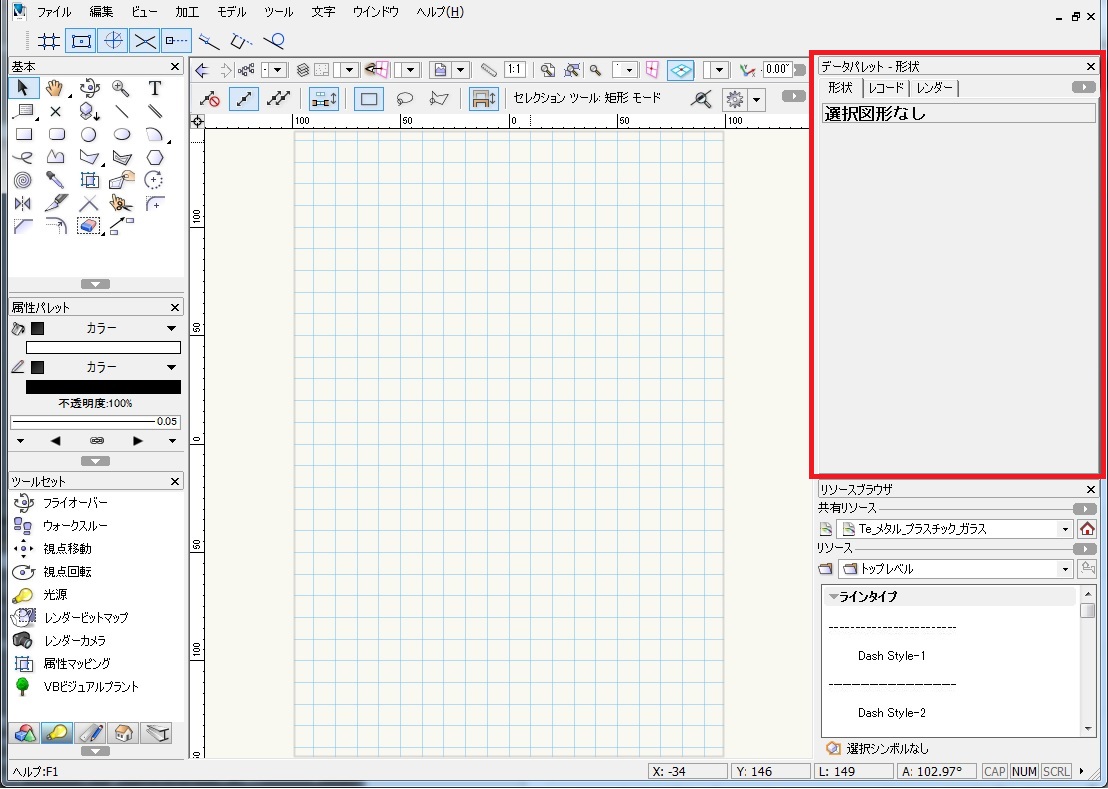Choose フライオーバー in tool set

[x=75, y=503]
